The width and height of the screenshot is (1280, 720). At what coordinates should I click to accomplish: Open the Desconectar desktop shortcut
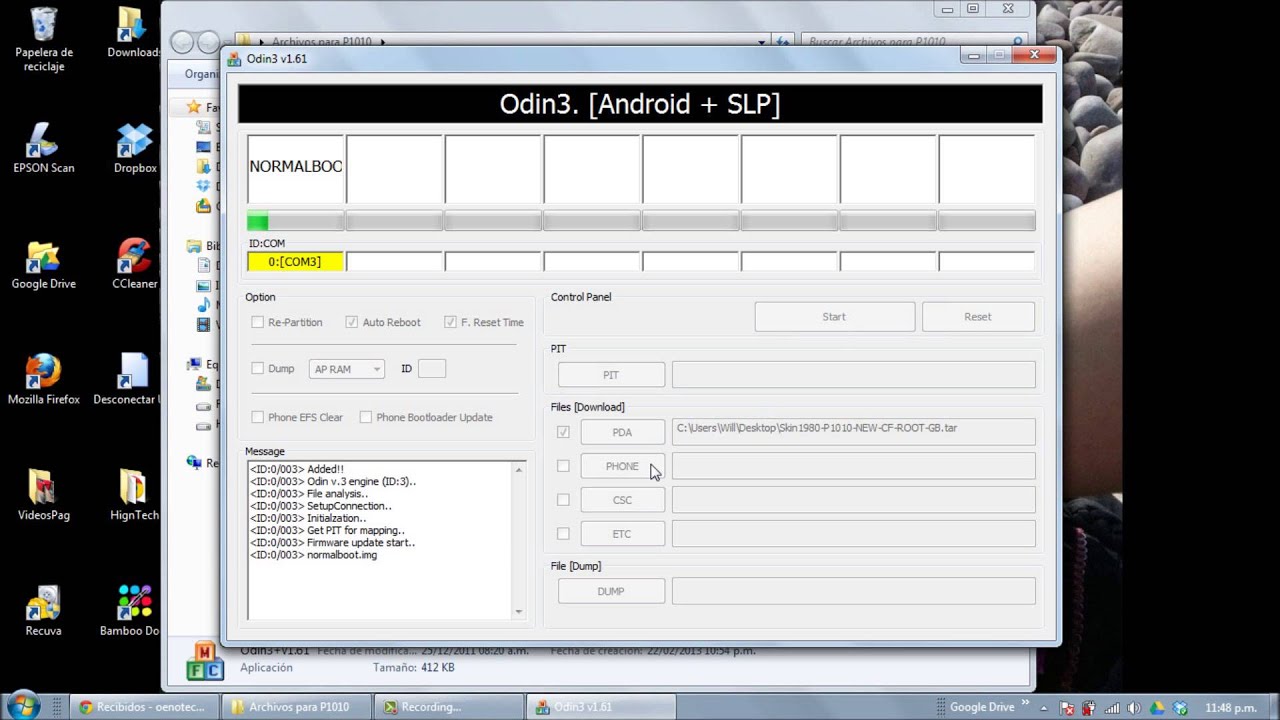pyautogui.click(x=127, y=380)
